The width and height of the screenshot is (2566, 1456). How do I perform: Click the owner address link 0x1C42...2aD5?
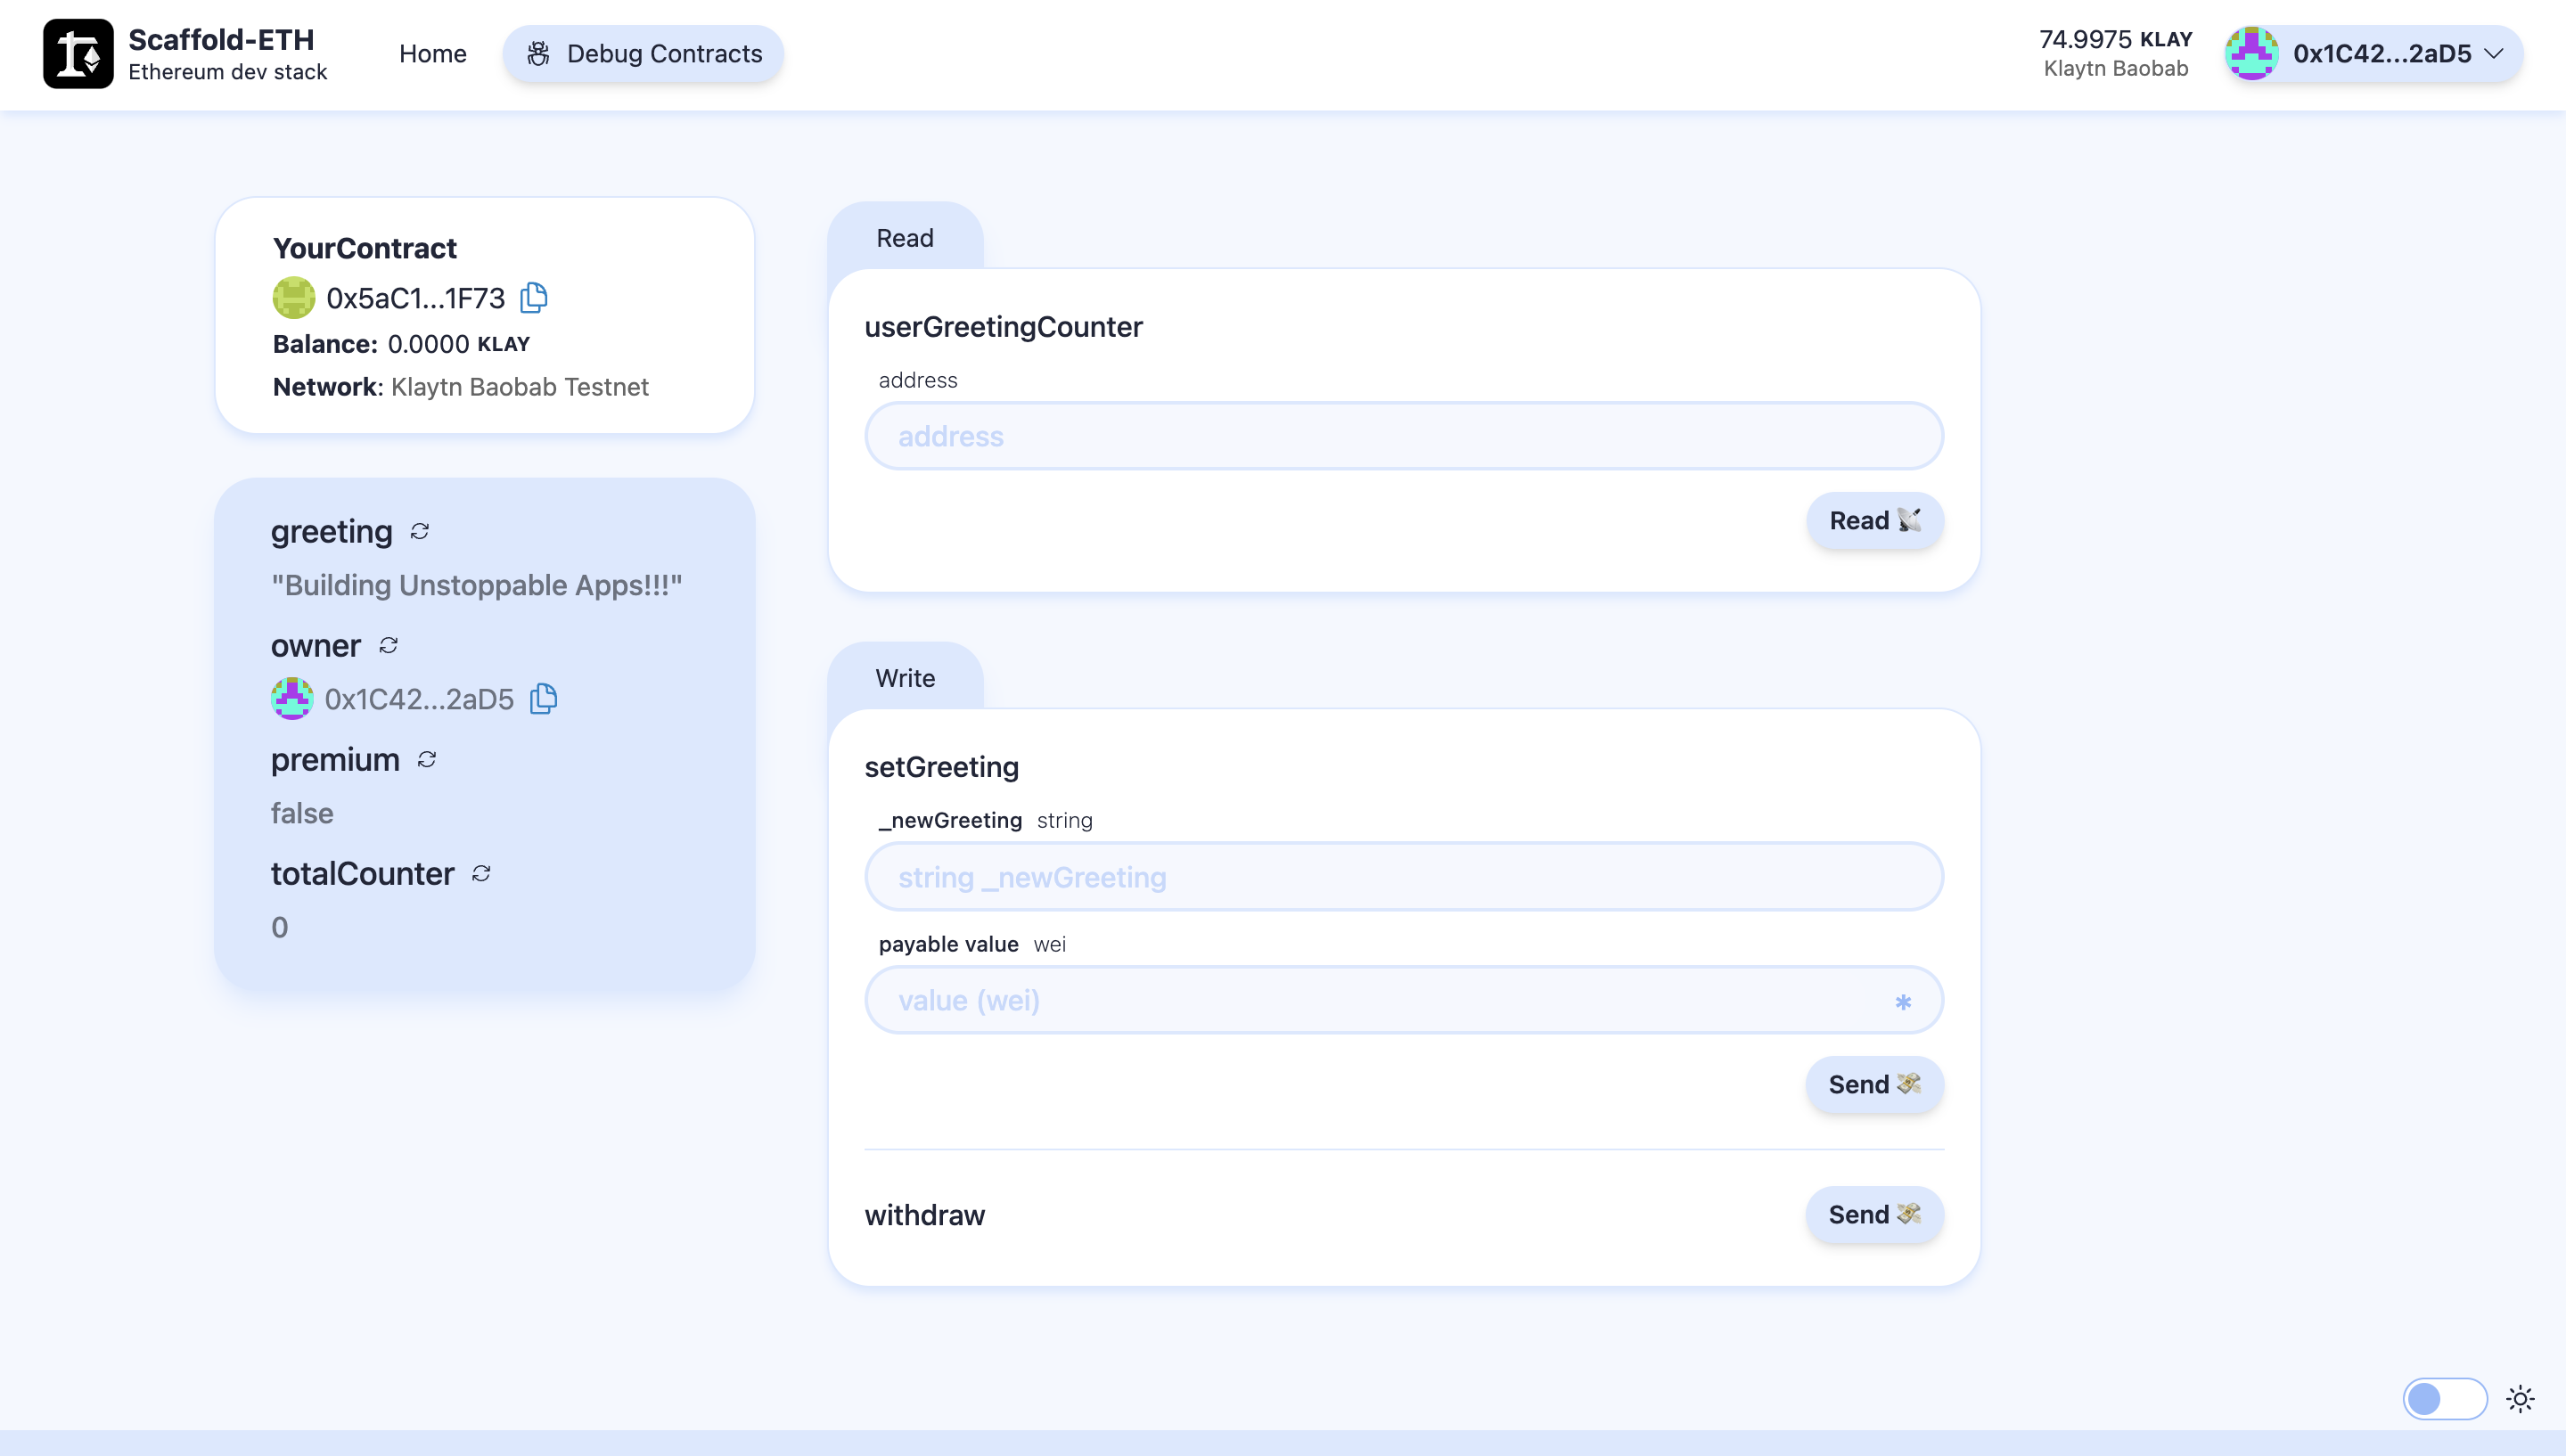418,699
